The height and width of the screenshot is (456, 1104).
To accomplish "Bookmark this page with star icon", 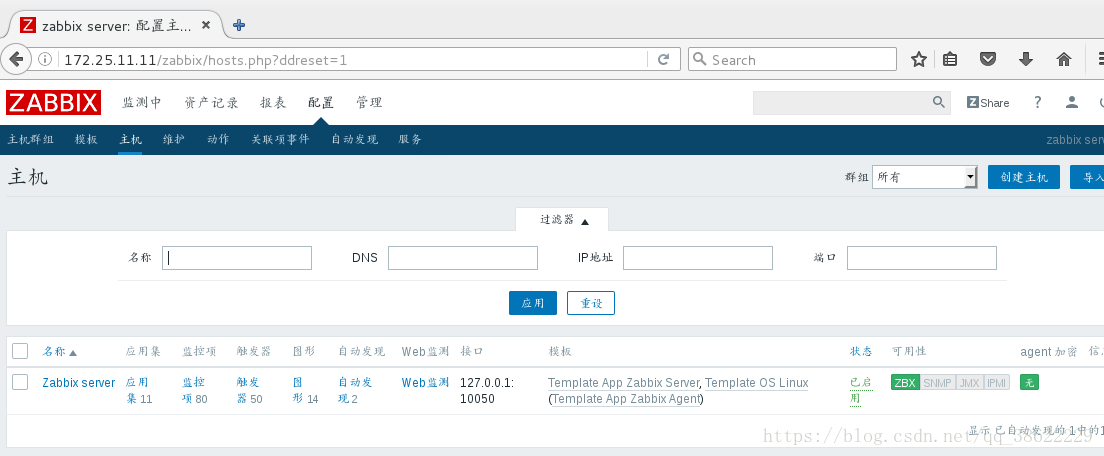I will pyautogui.click(x=918, y=60).
